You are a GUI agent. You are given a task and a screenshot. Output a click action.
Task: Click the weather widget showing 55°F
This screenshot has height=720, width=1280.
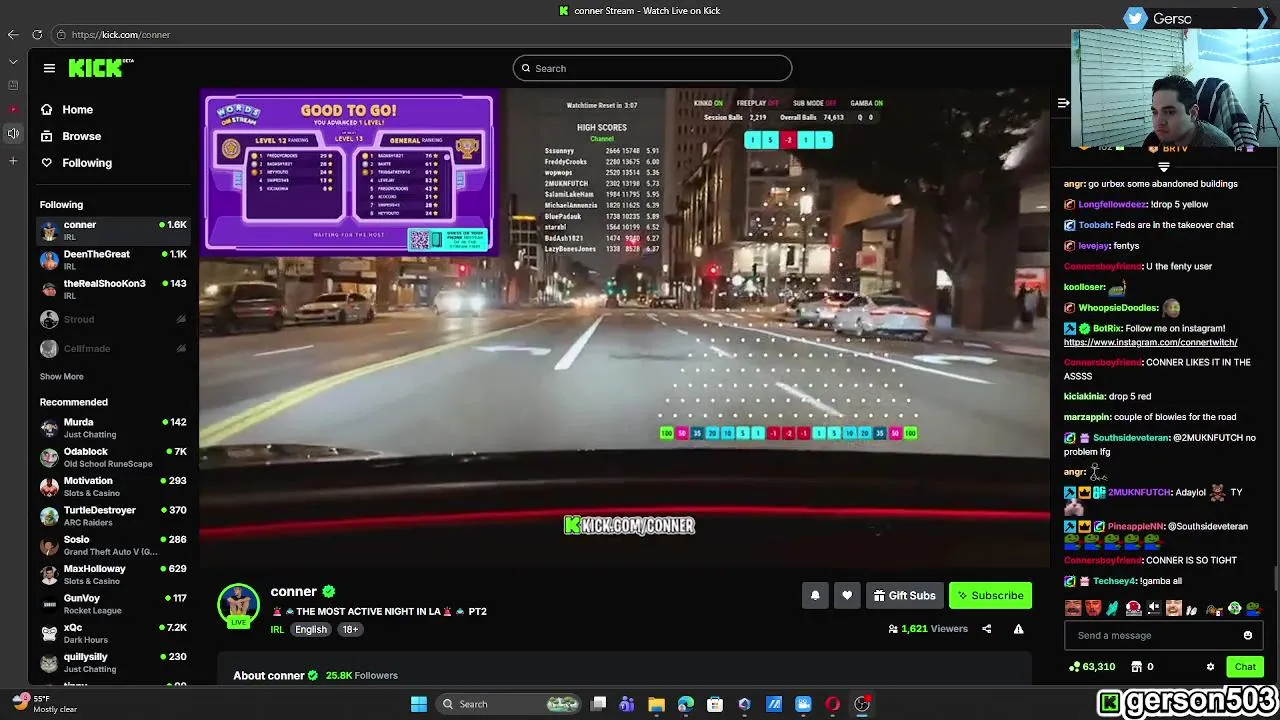[45, 703]
